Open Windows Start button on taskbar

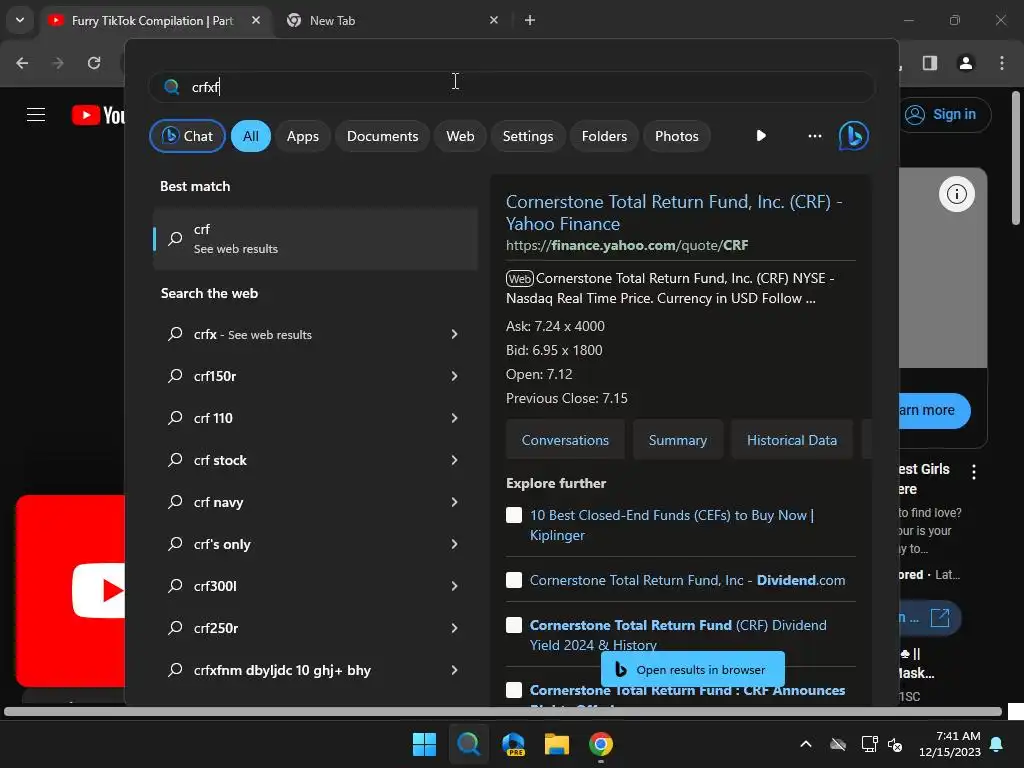pyautogui.click(x=424, y=744)
